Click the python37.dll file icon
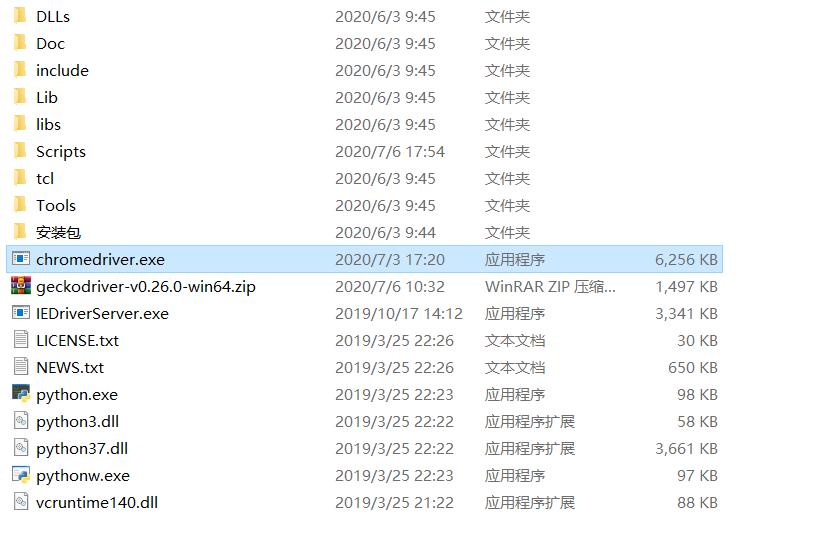The width and height of the screenshot is (834, 543). click(21, 447)
